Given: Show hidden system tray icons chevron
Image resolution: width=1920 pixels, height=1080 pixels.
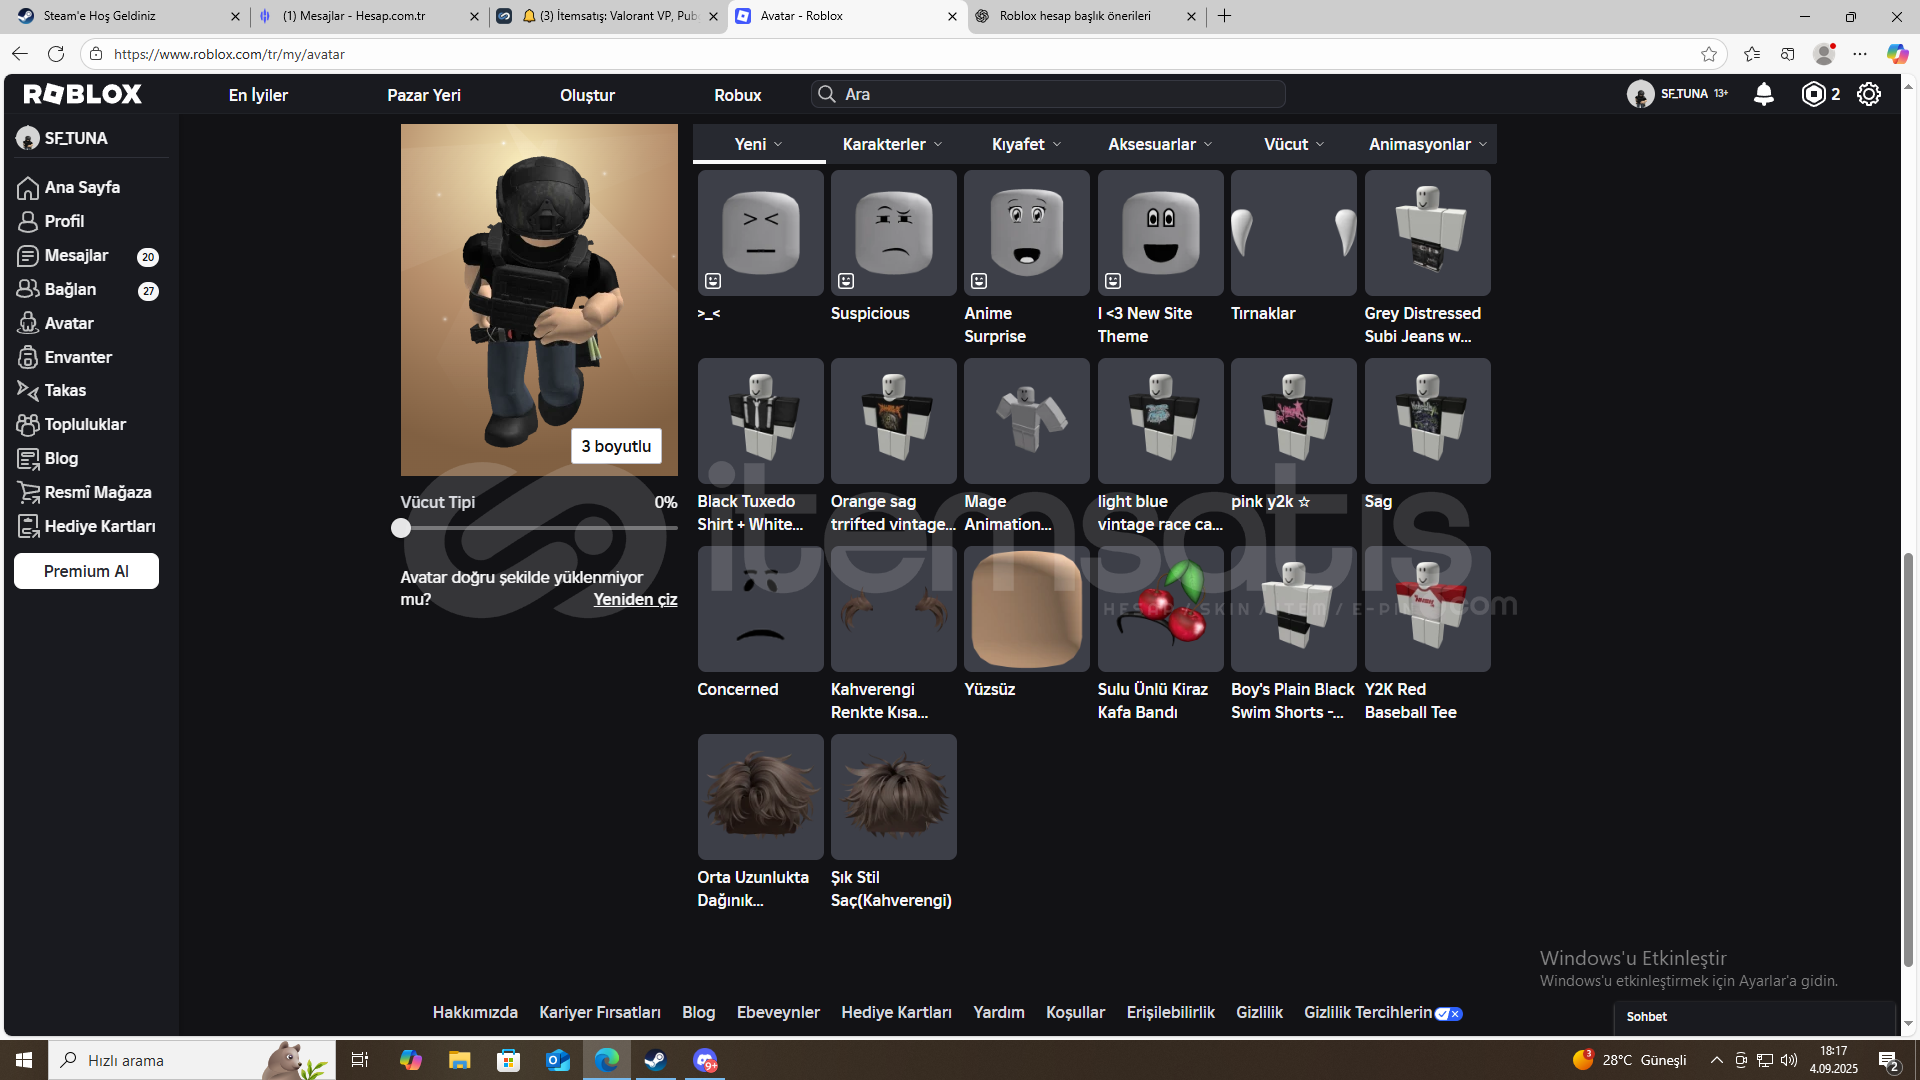Looking at the screenshot, I should tap(1717, 1060).
